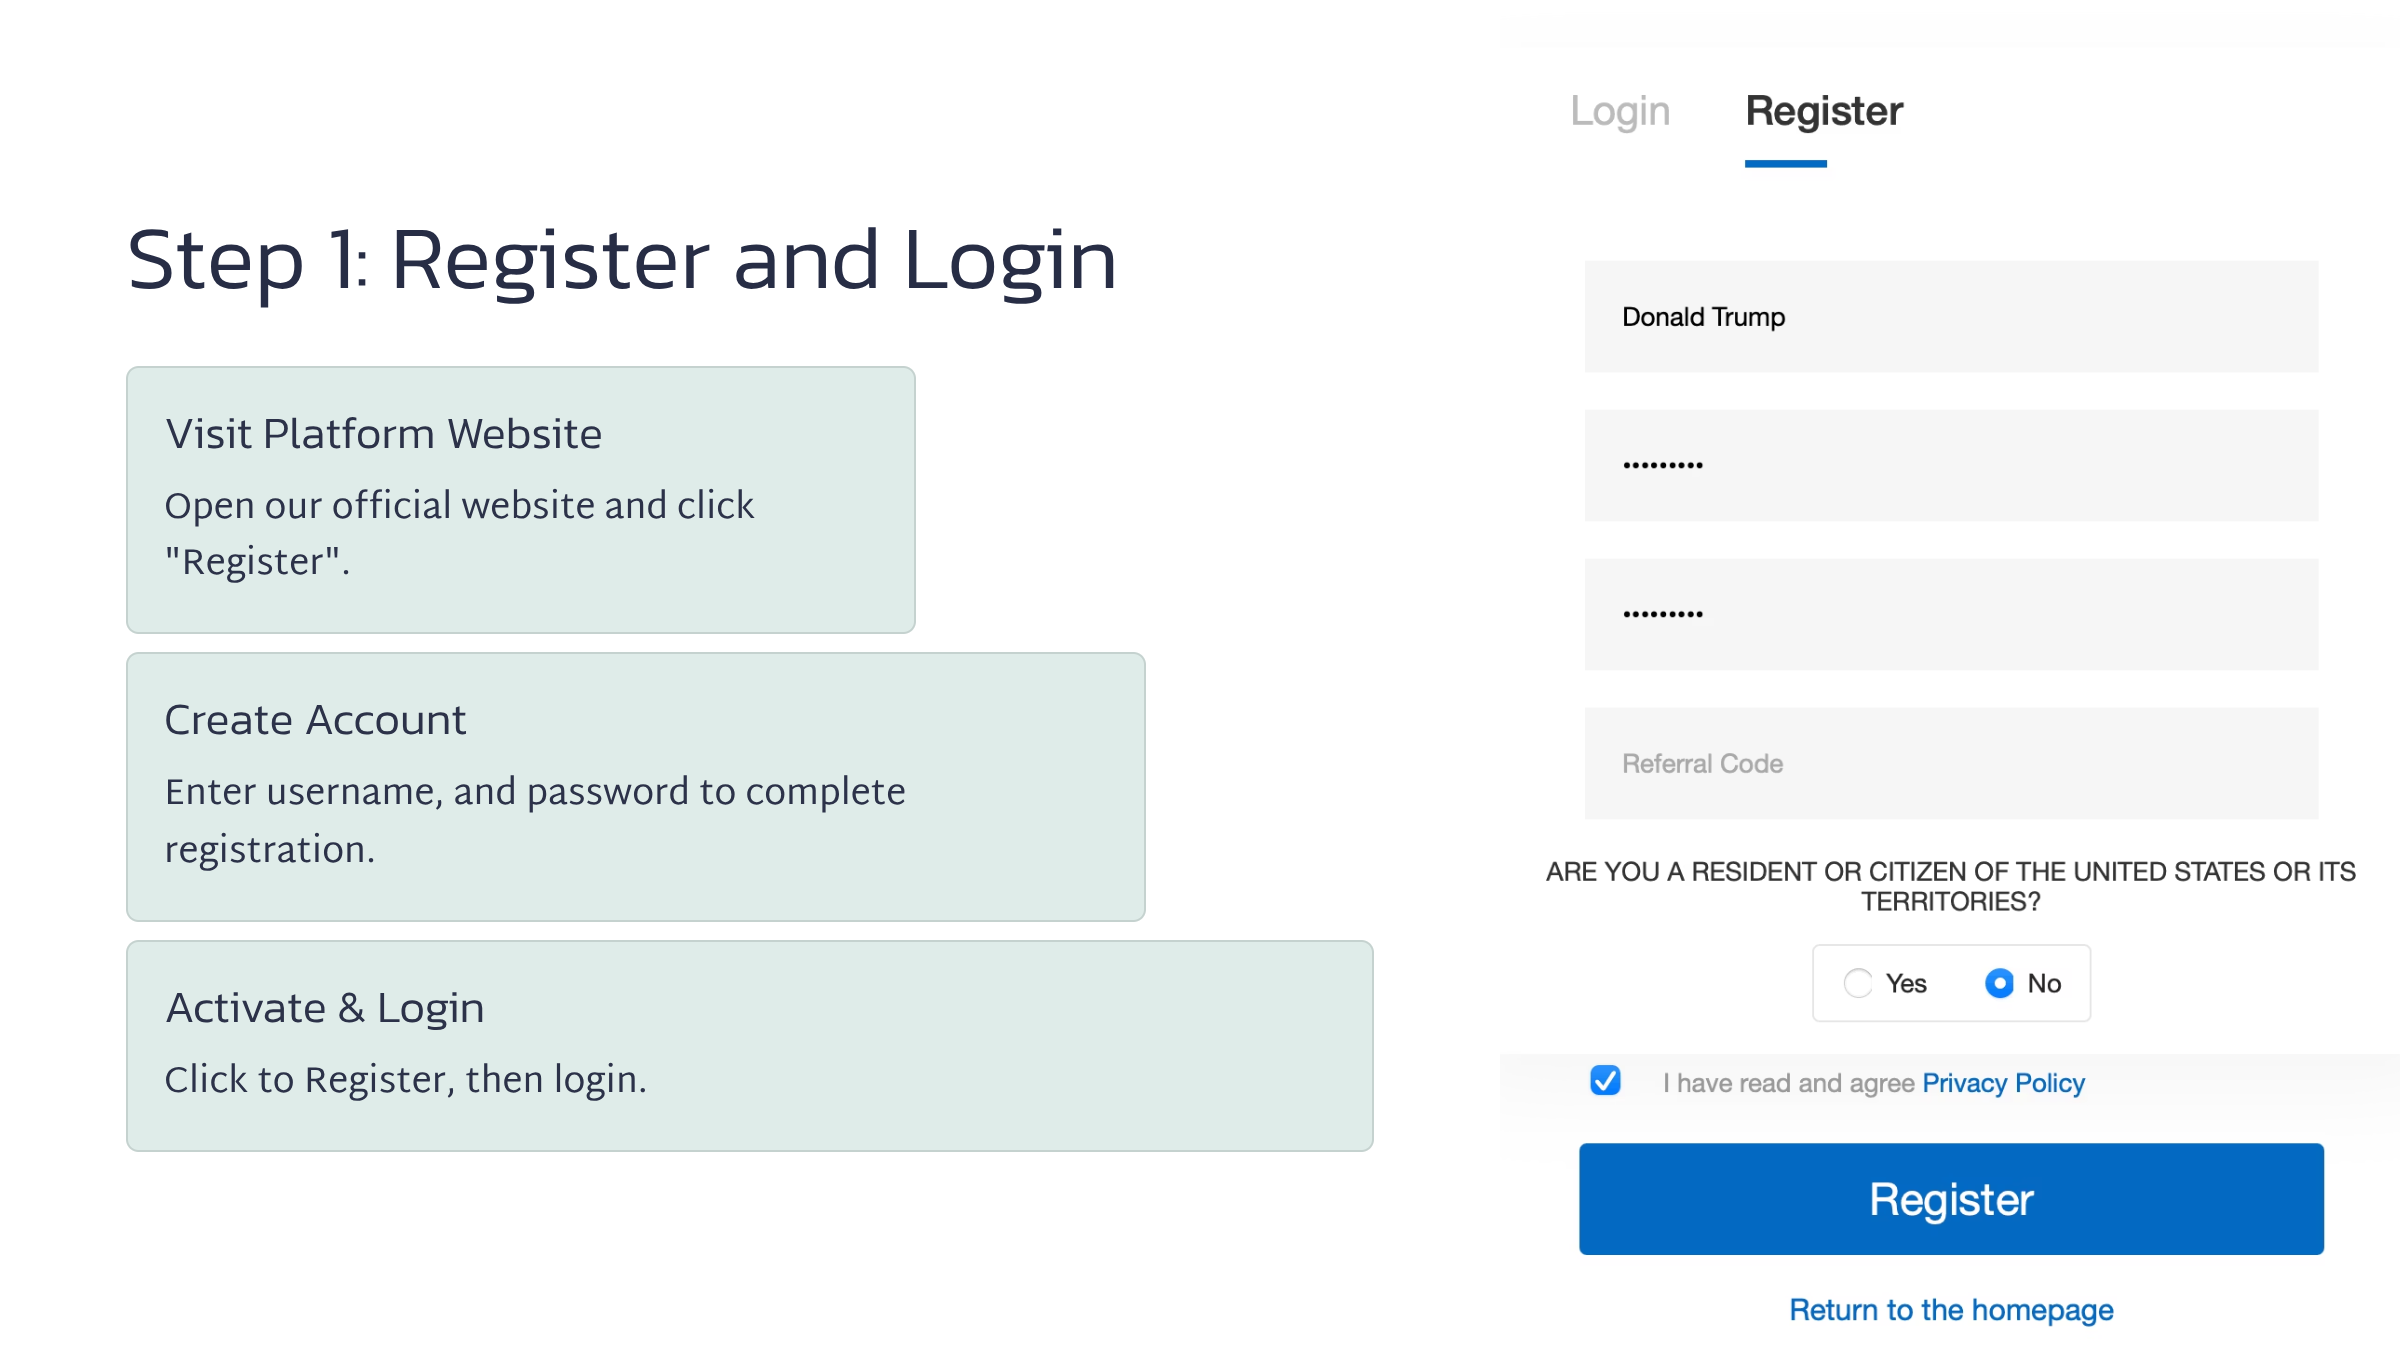
Task: Select the Yes radio button
Action: pos(1858,984)
